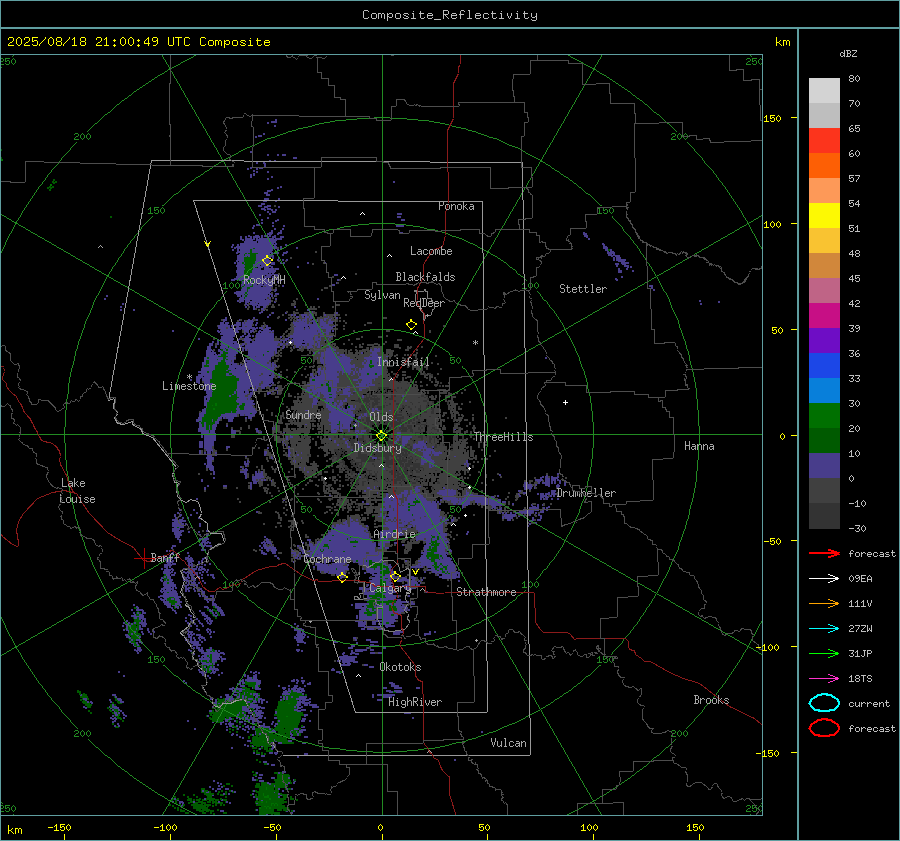Click the Didsbury city label

(x=377, y=448)
